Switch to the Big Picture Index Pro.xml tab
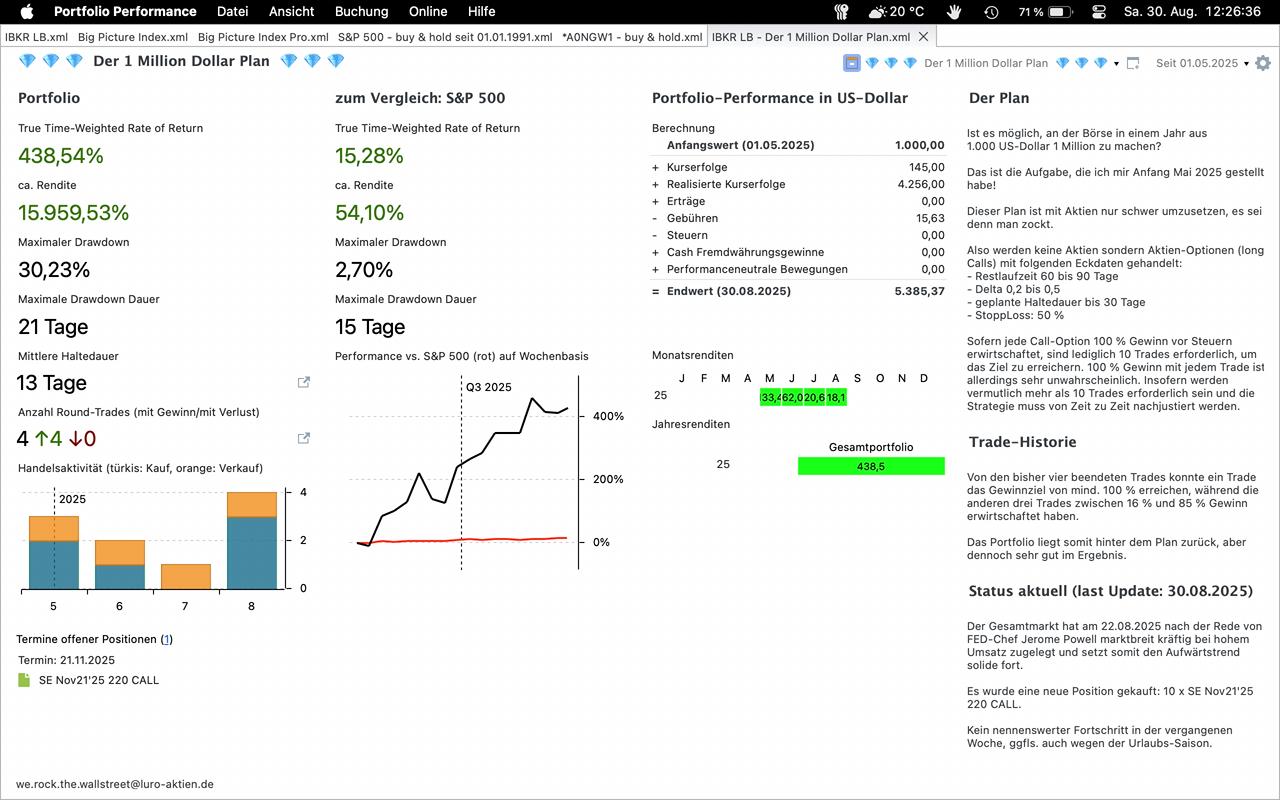1280x800 pixels. pos(263,37)
